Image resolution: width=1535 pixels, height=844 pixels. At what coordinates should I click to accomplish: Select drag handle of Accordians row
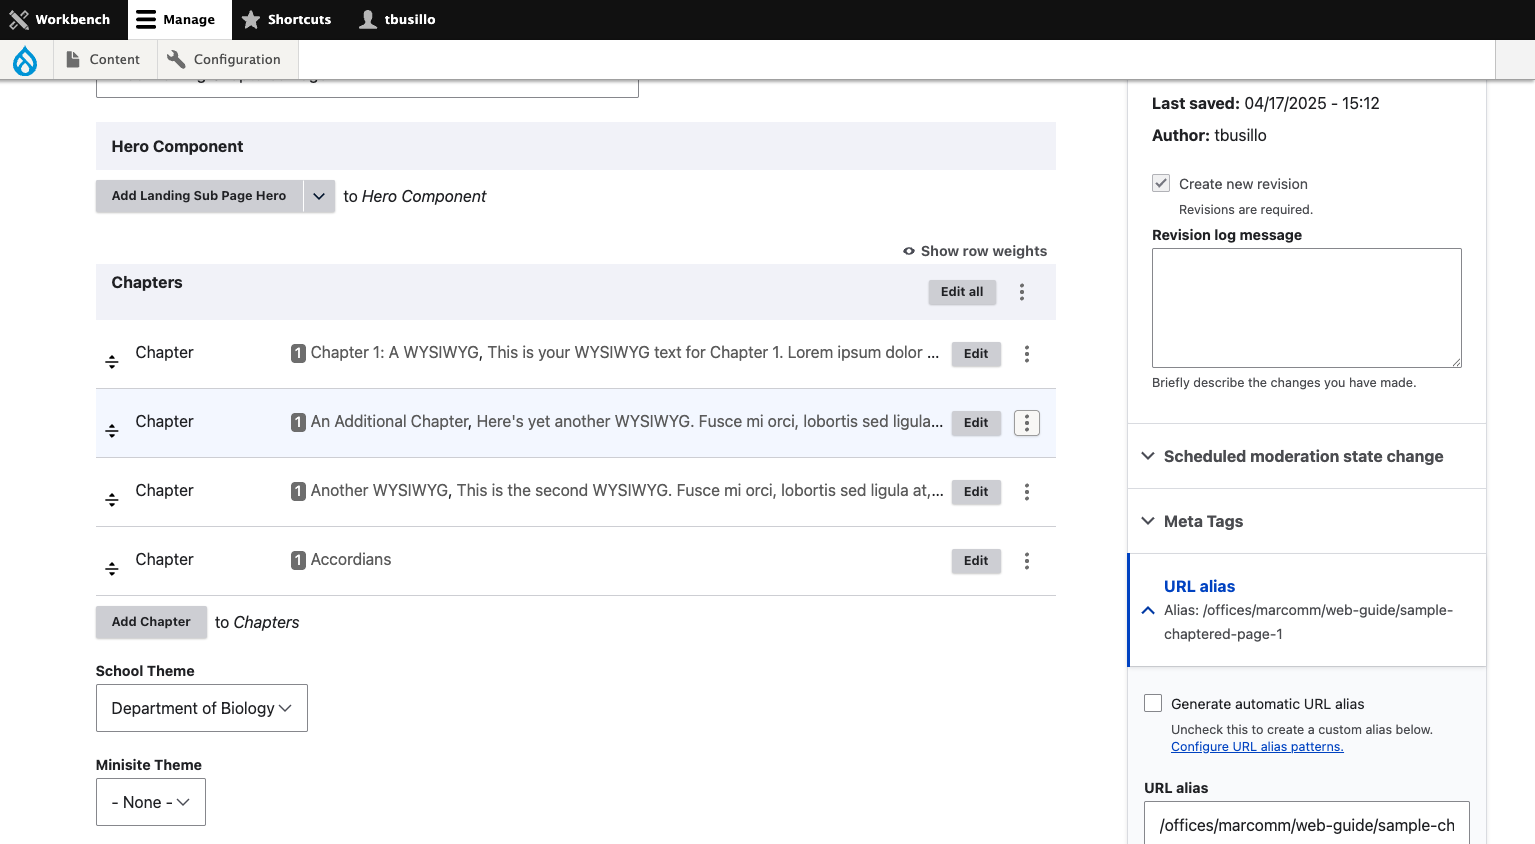(x=112, y=569)
